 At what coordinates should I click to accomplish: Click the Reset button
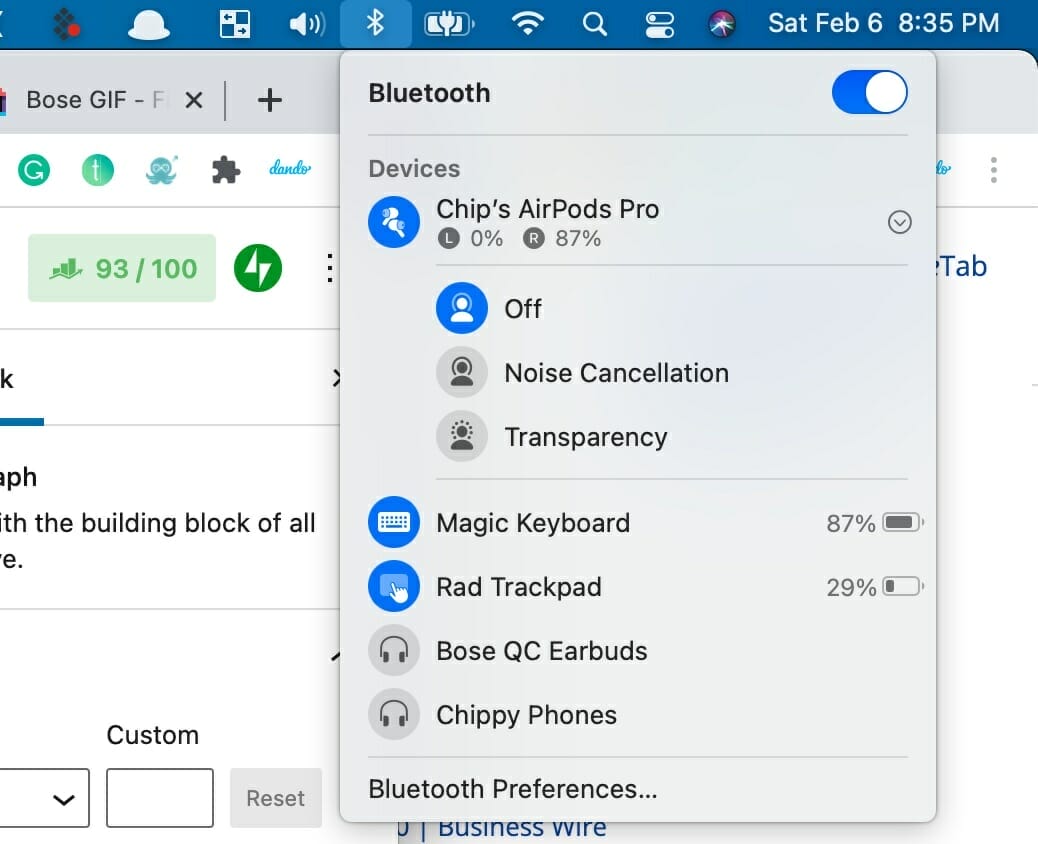point(275,798)
